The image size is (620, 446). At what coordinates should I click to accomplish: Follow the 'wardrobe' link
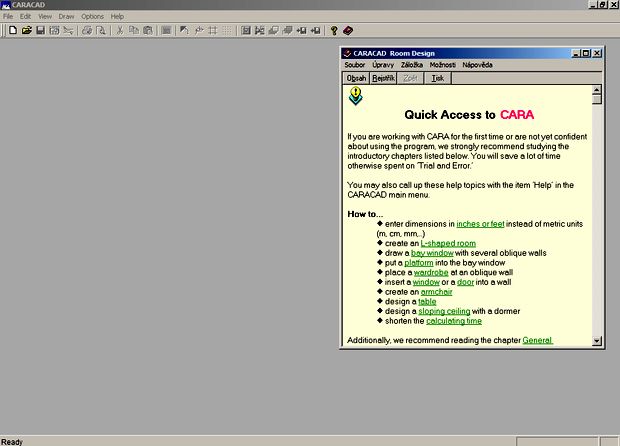point(431,272)
